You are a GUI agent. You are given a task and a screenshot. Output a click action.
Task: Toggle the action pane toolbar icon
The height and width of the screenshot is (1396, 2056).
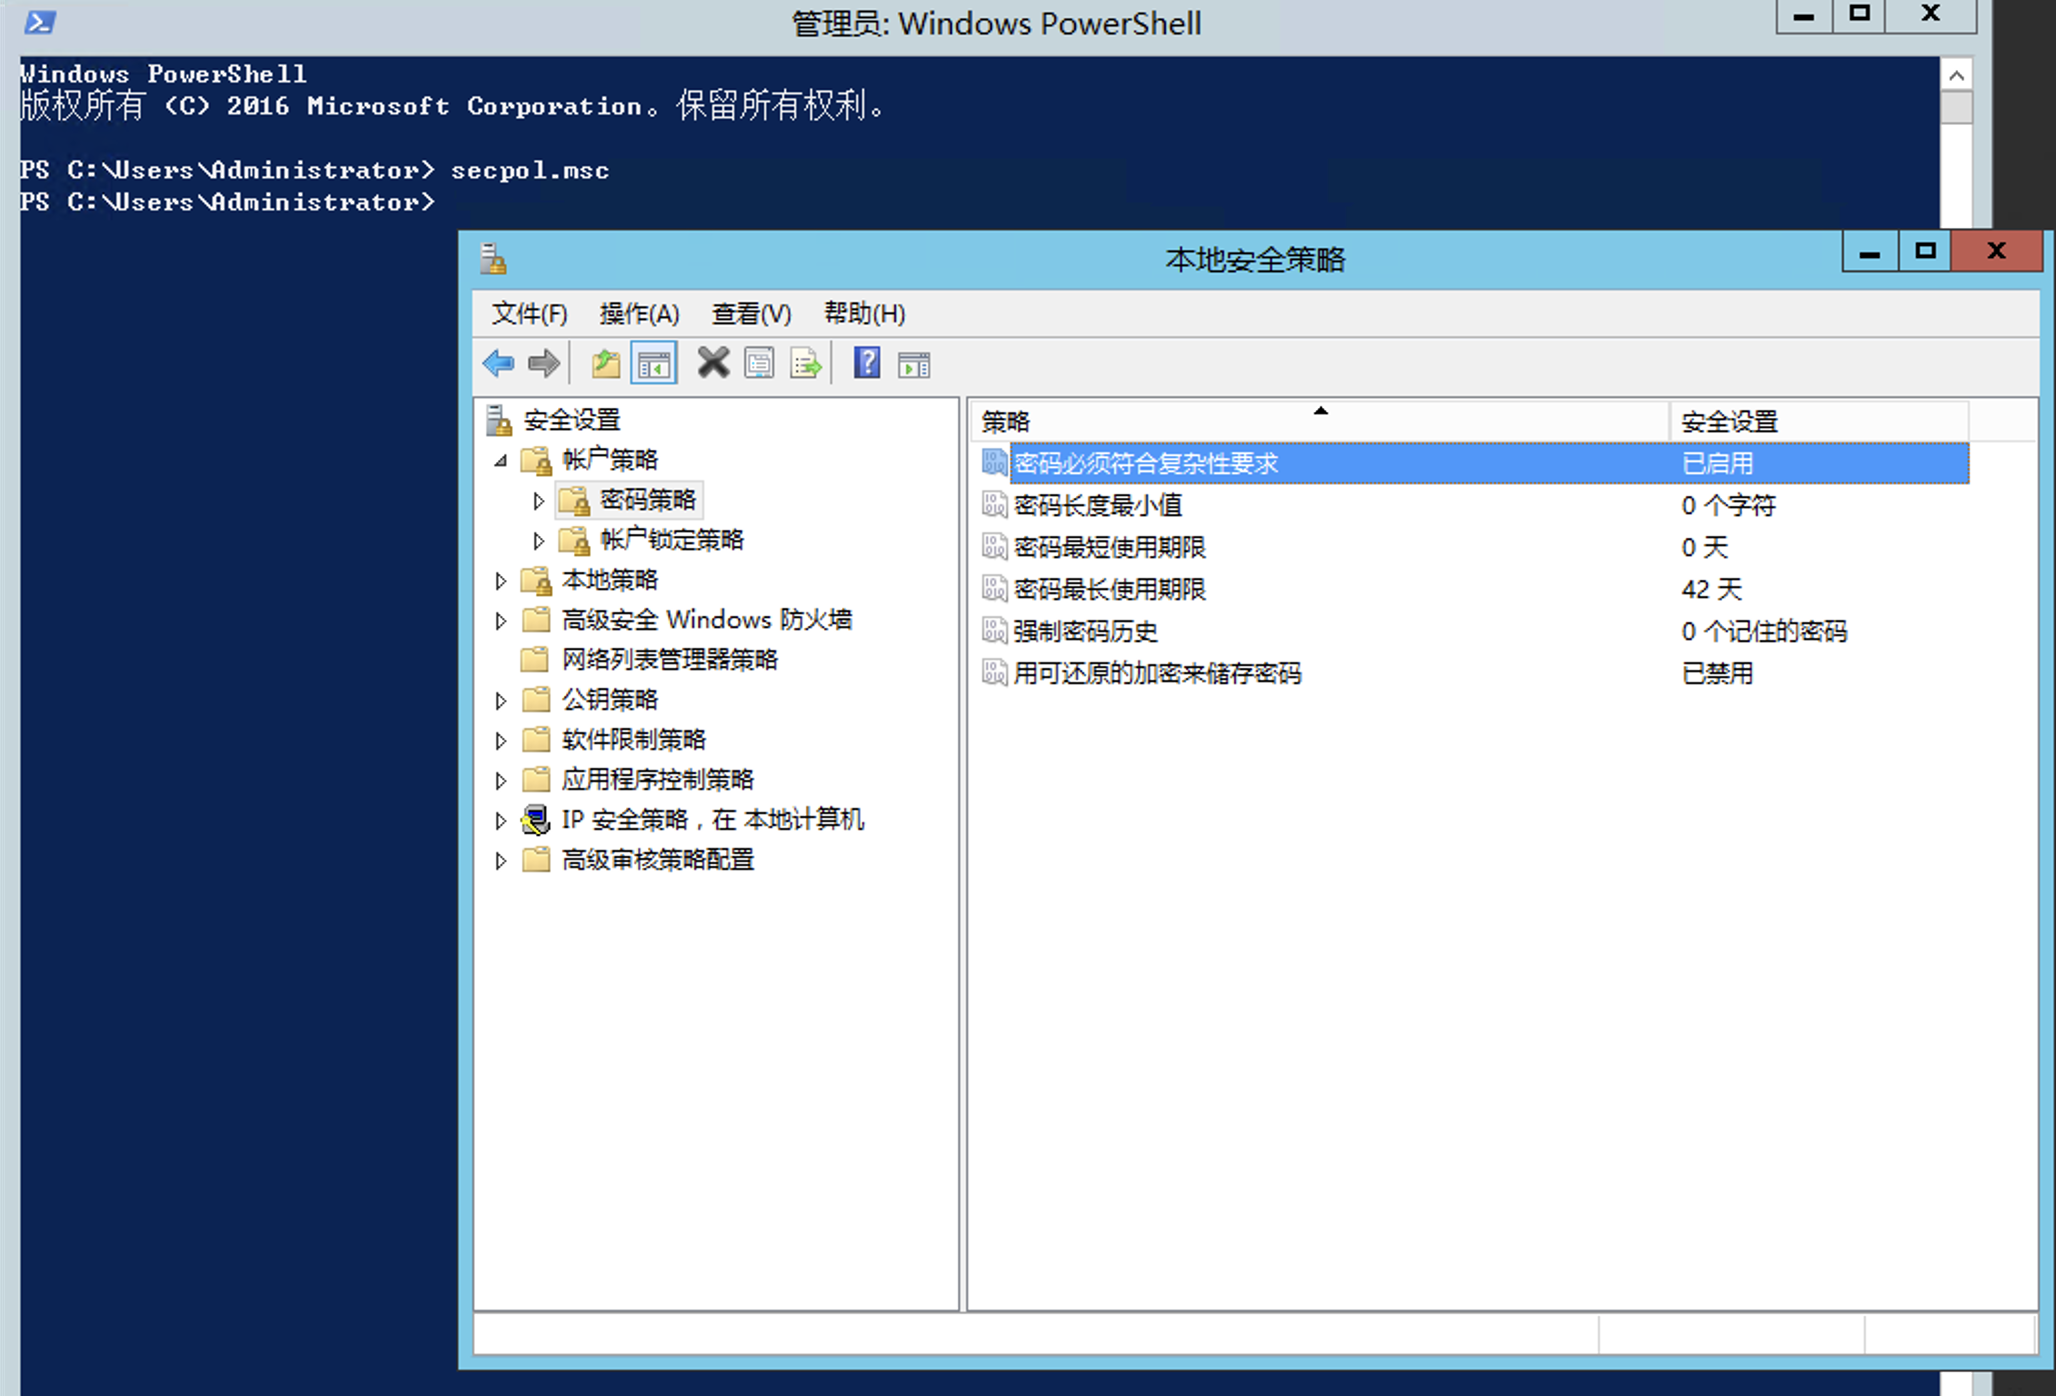tap(914, 365)
